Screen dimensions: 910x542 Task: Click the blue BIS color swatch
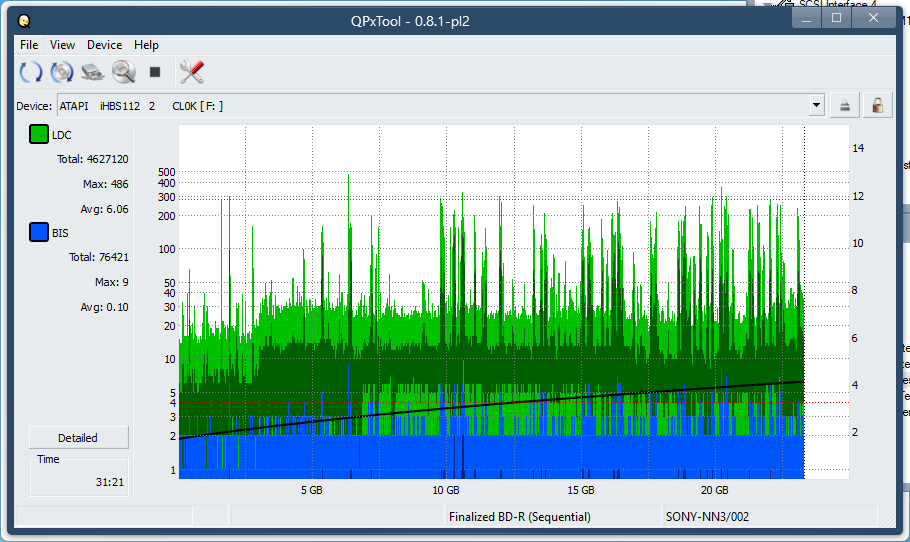point(38,232)
